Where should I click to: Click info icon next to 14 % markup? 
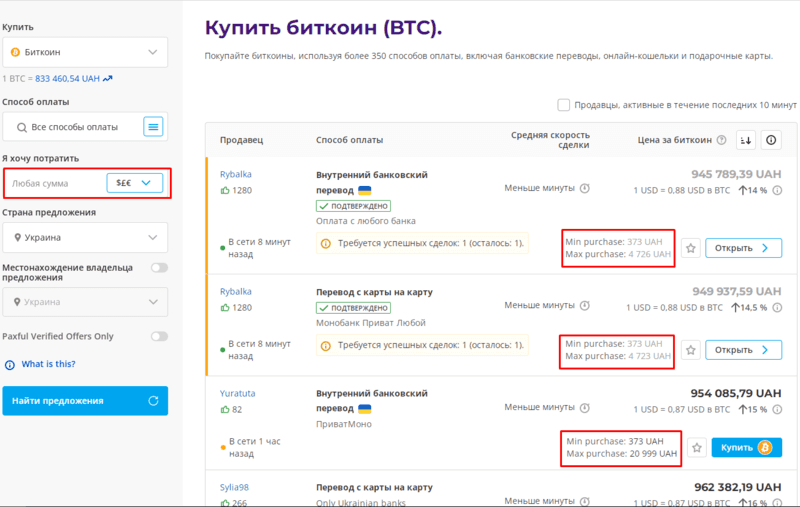[x=777, y=190]
